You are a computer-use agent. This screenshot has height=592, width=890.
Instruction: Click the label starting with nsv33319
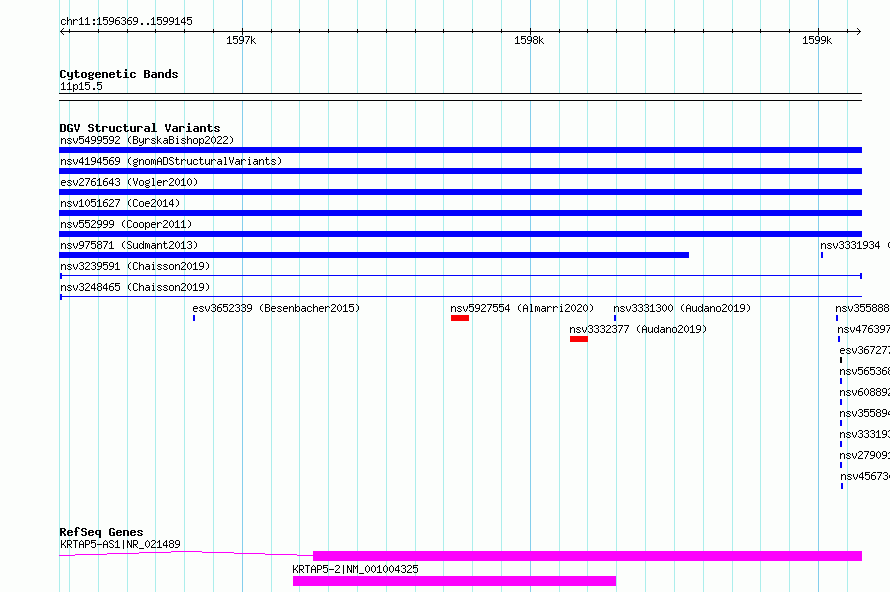[864, 434]
